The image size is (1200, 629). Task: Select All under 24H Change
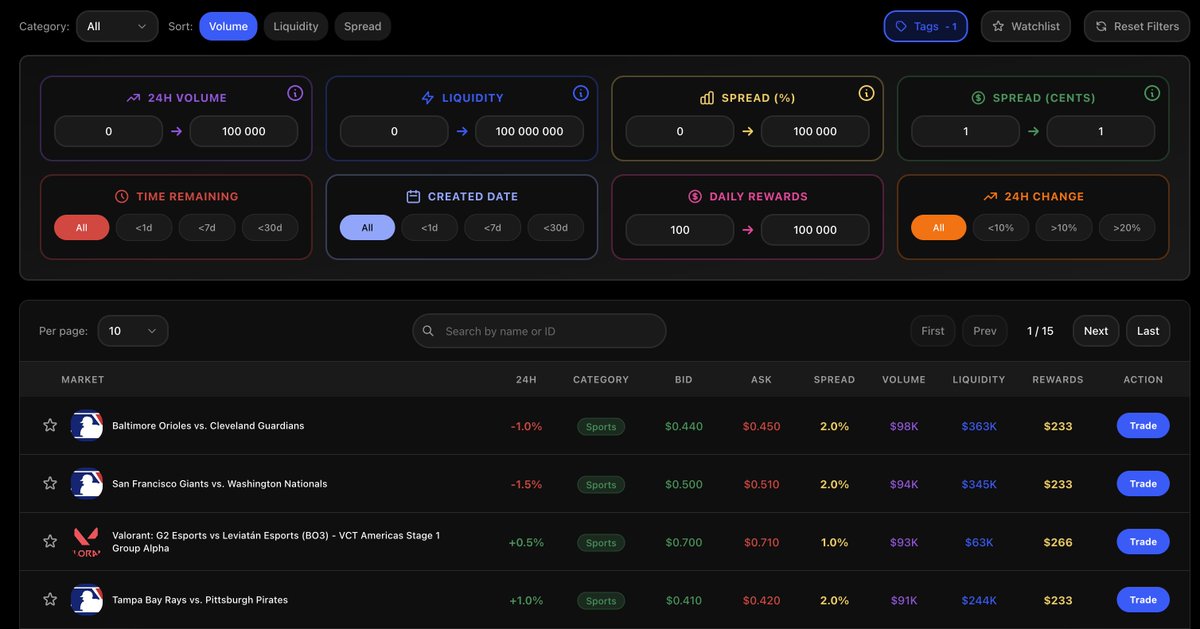[x=938, y=228]
